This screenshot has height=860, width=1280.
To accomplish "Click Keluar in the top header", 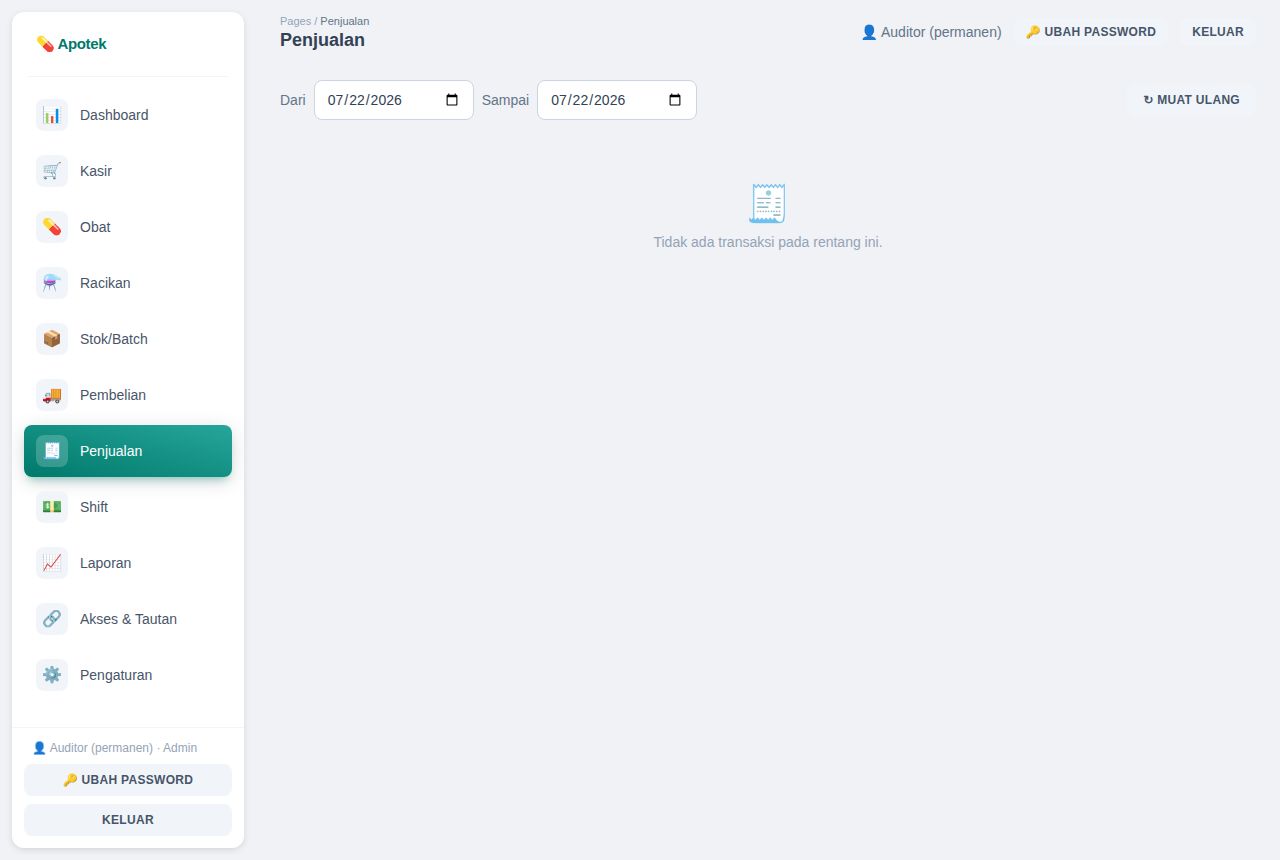I will (x=1218, y=32).
